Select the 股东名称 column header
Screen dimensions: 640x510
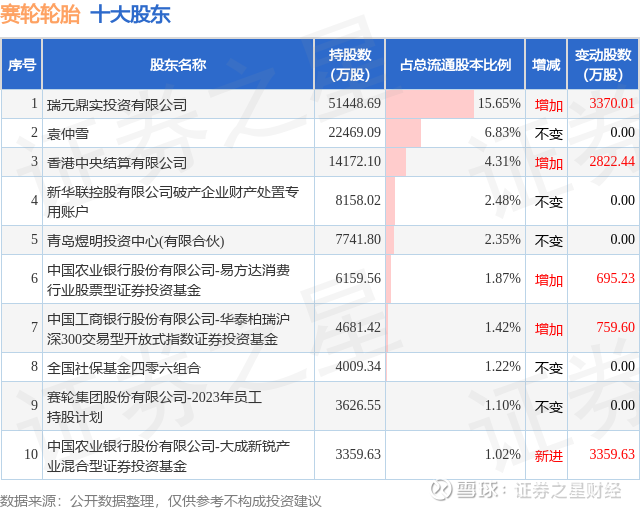coord(178,64)
